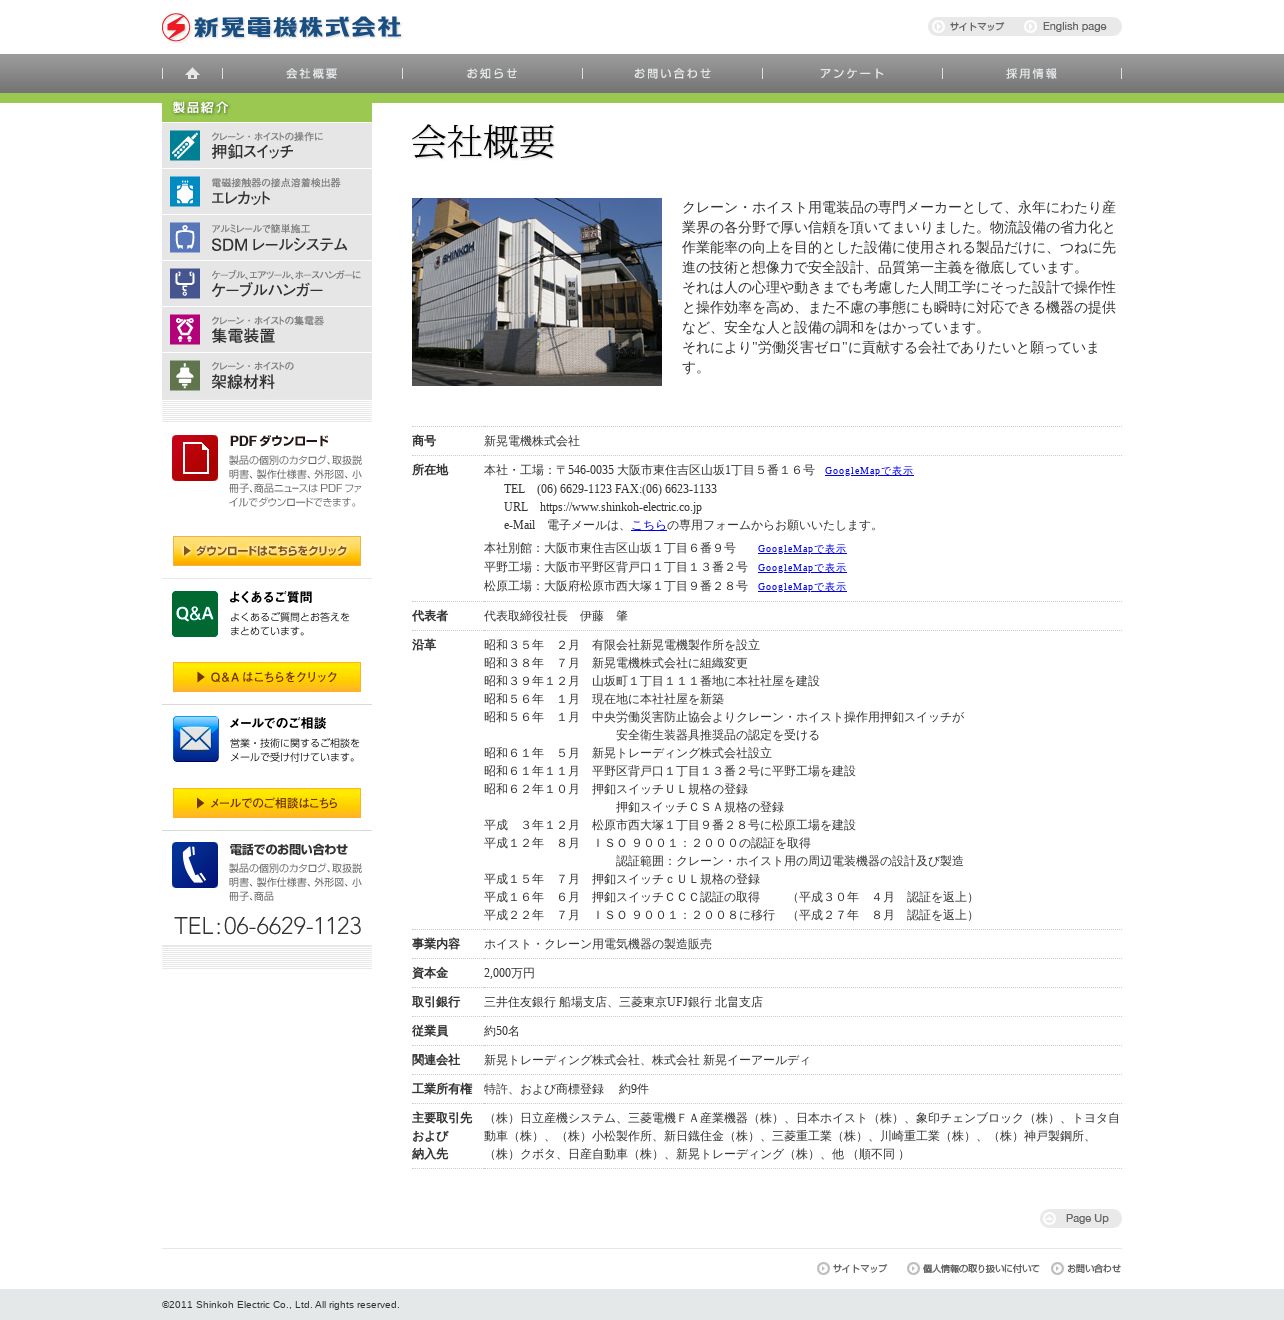This screenshot has width=1284, height=1320.
Task: Click the 商号 value 新晃電機株式会社
Action: (x=532, y=441)
